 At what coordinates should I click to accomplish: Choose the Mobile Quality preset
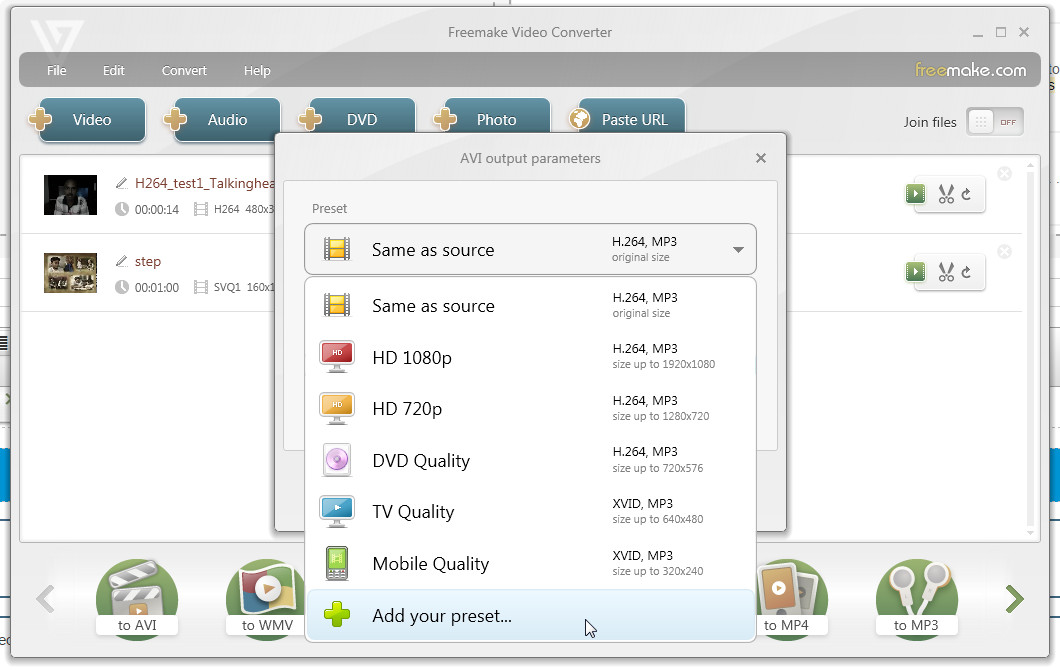point(530,563)
